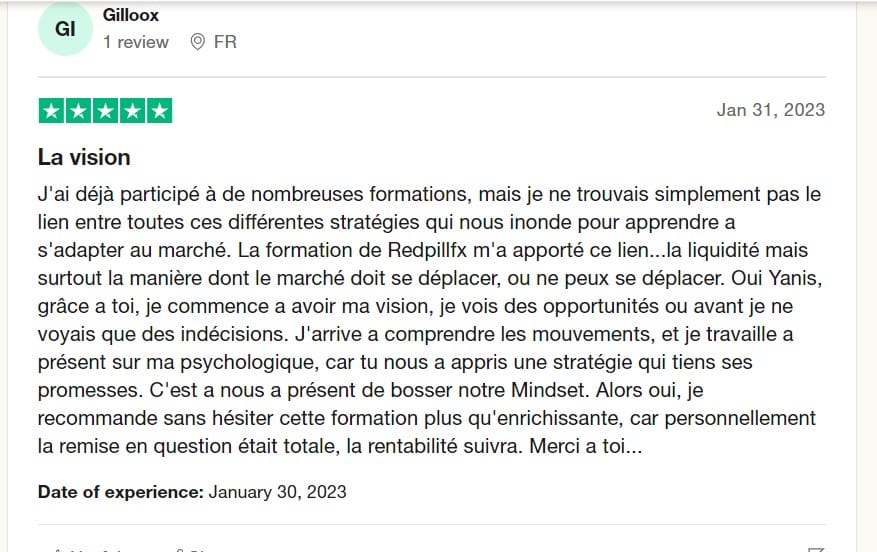Screen dimensions: 877x552
Task: Click the GI profile avatar circle
Action: point(65,29)
